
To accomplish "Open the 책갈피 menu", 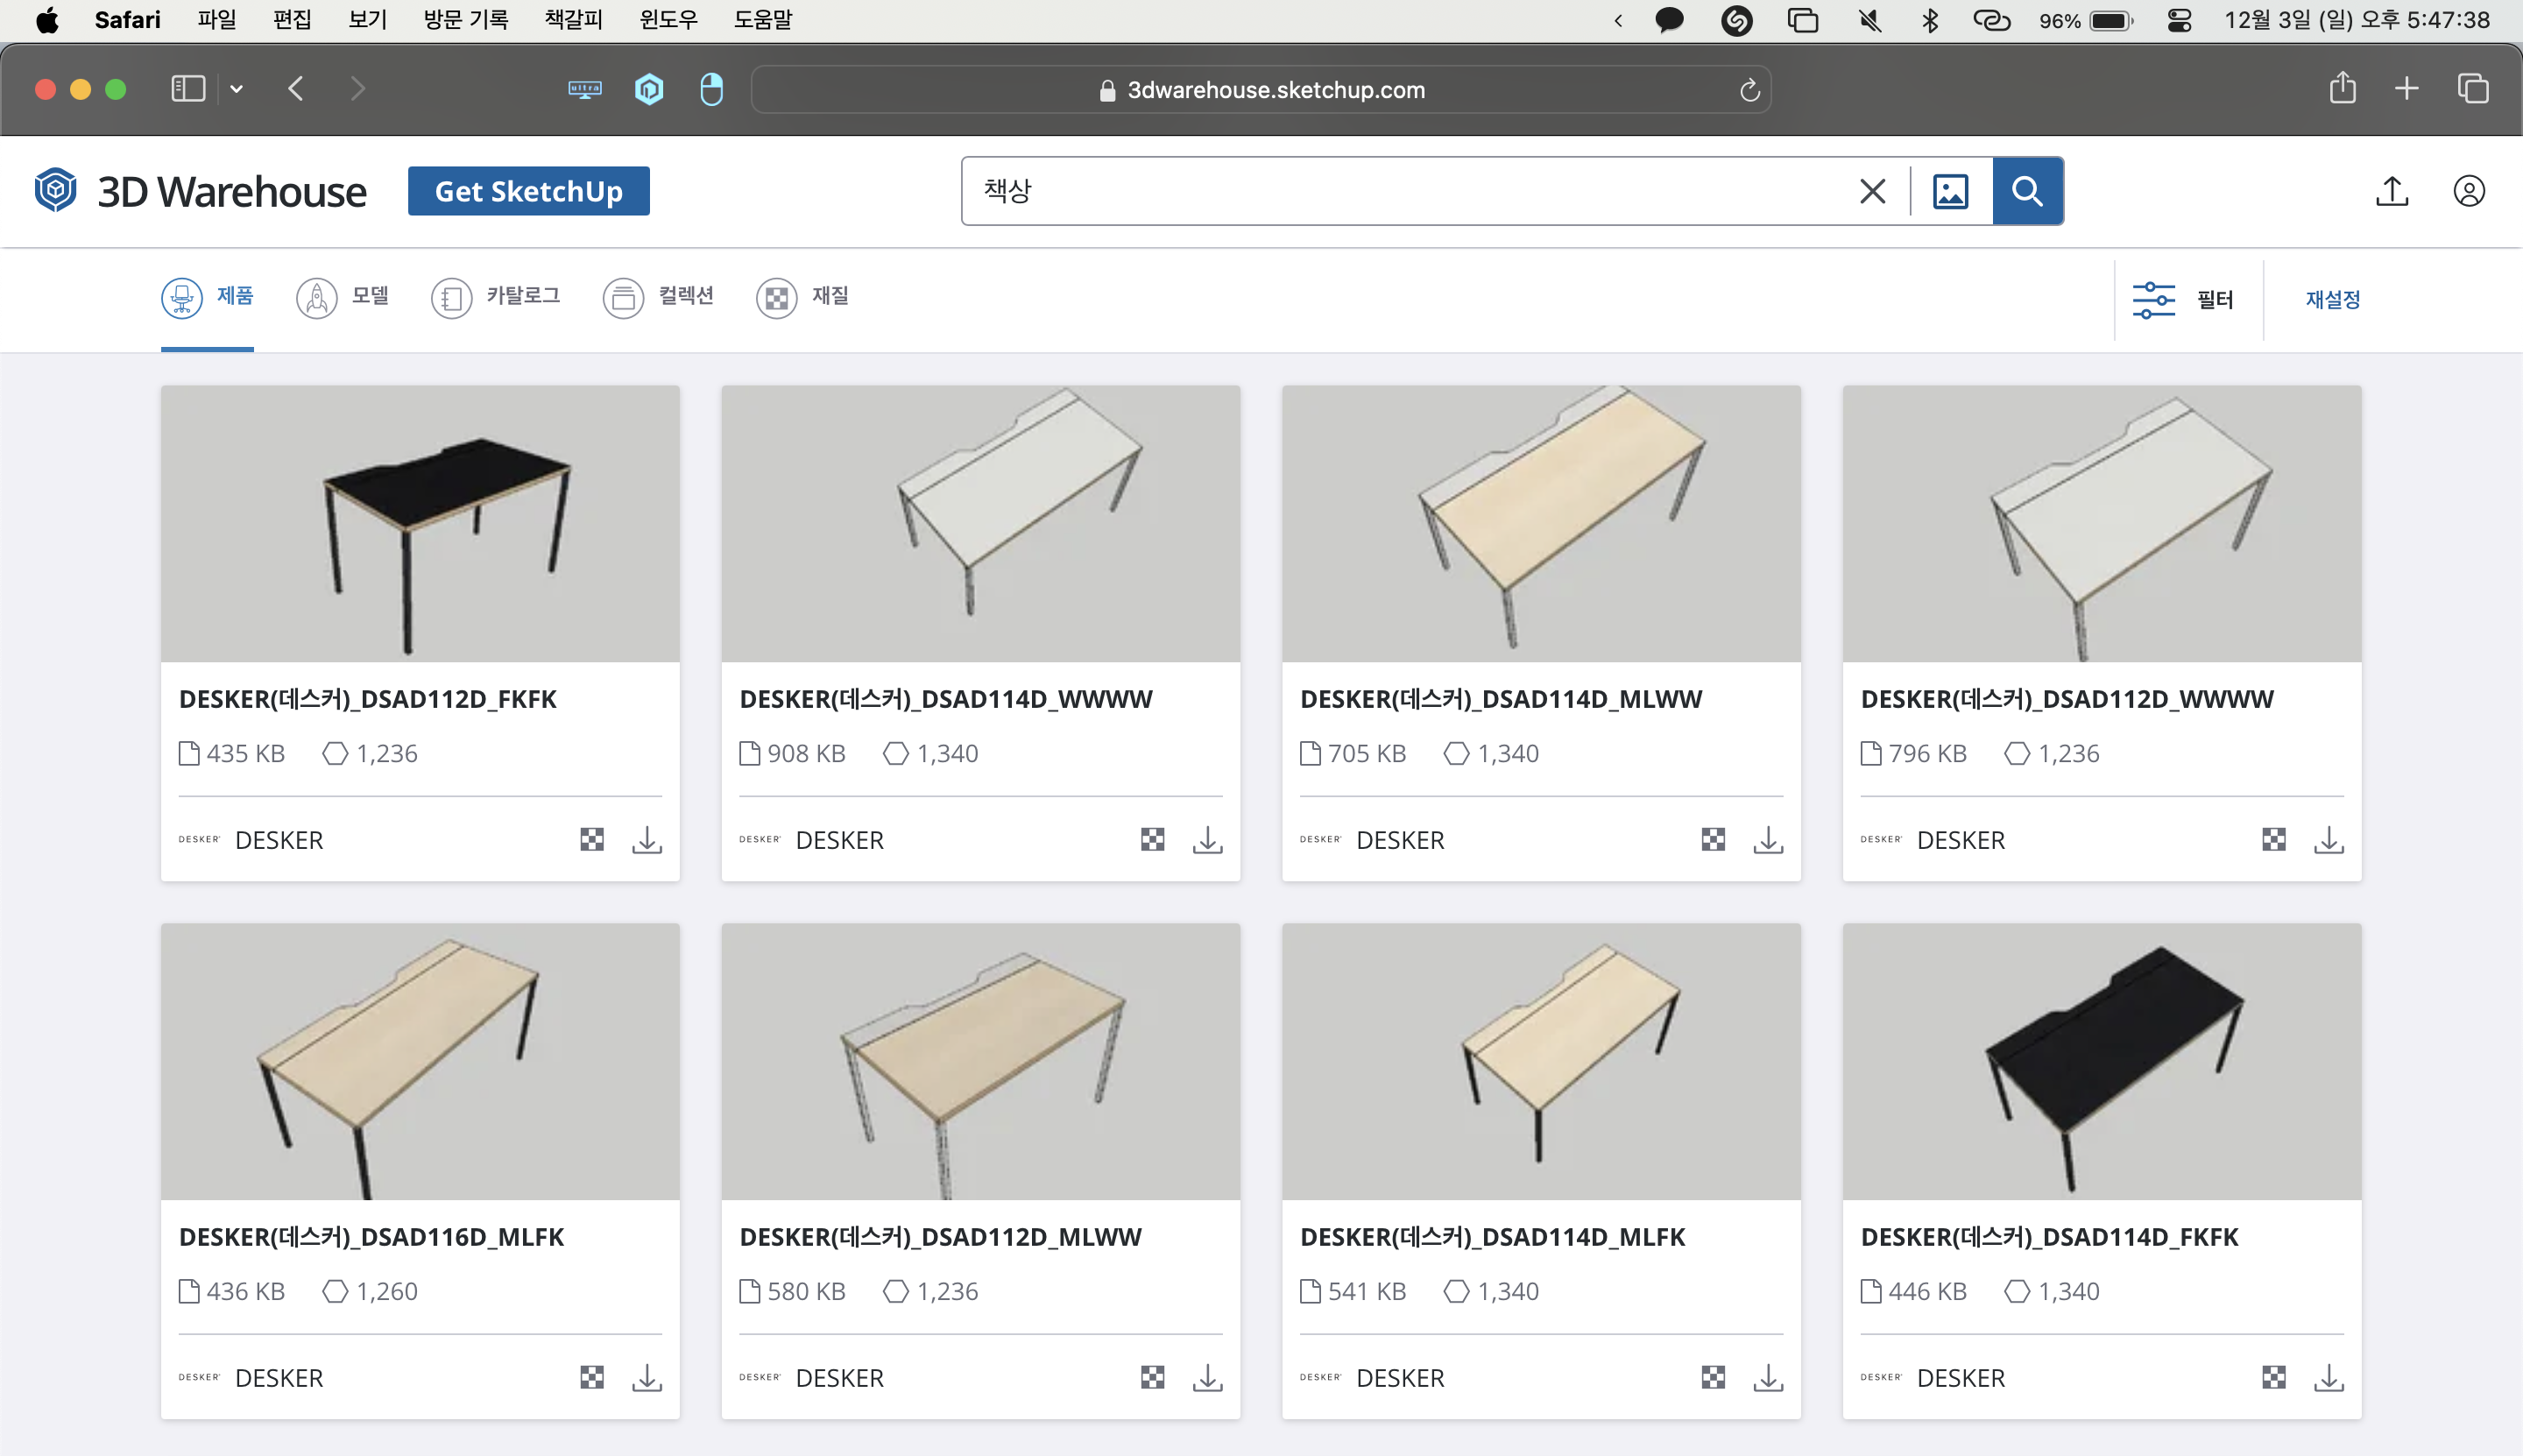I will coord(574,20).
